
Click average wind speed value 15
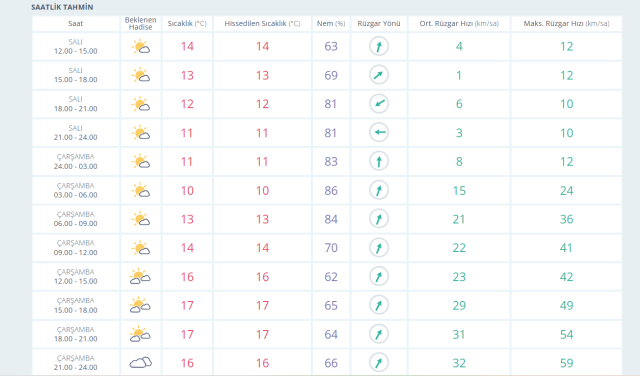[x=459, y=191]
